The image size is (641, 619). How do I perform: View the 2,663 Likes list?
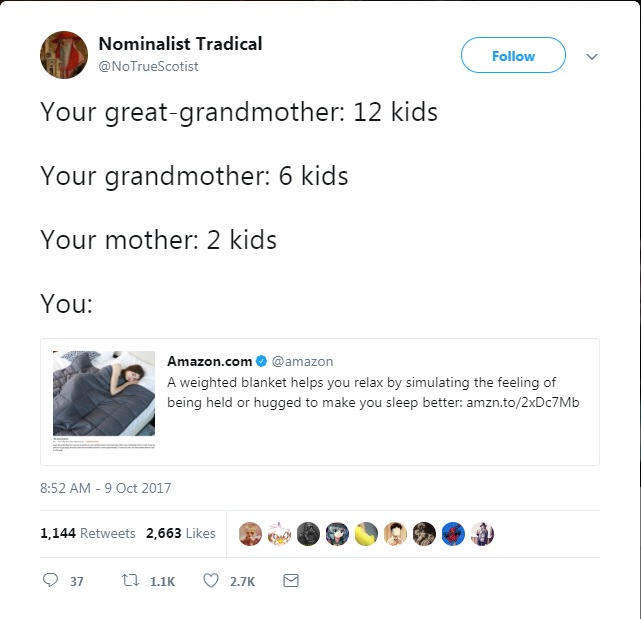(181, 533)
